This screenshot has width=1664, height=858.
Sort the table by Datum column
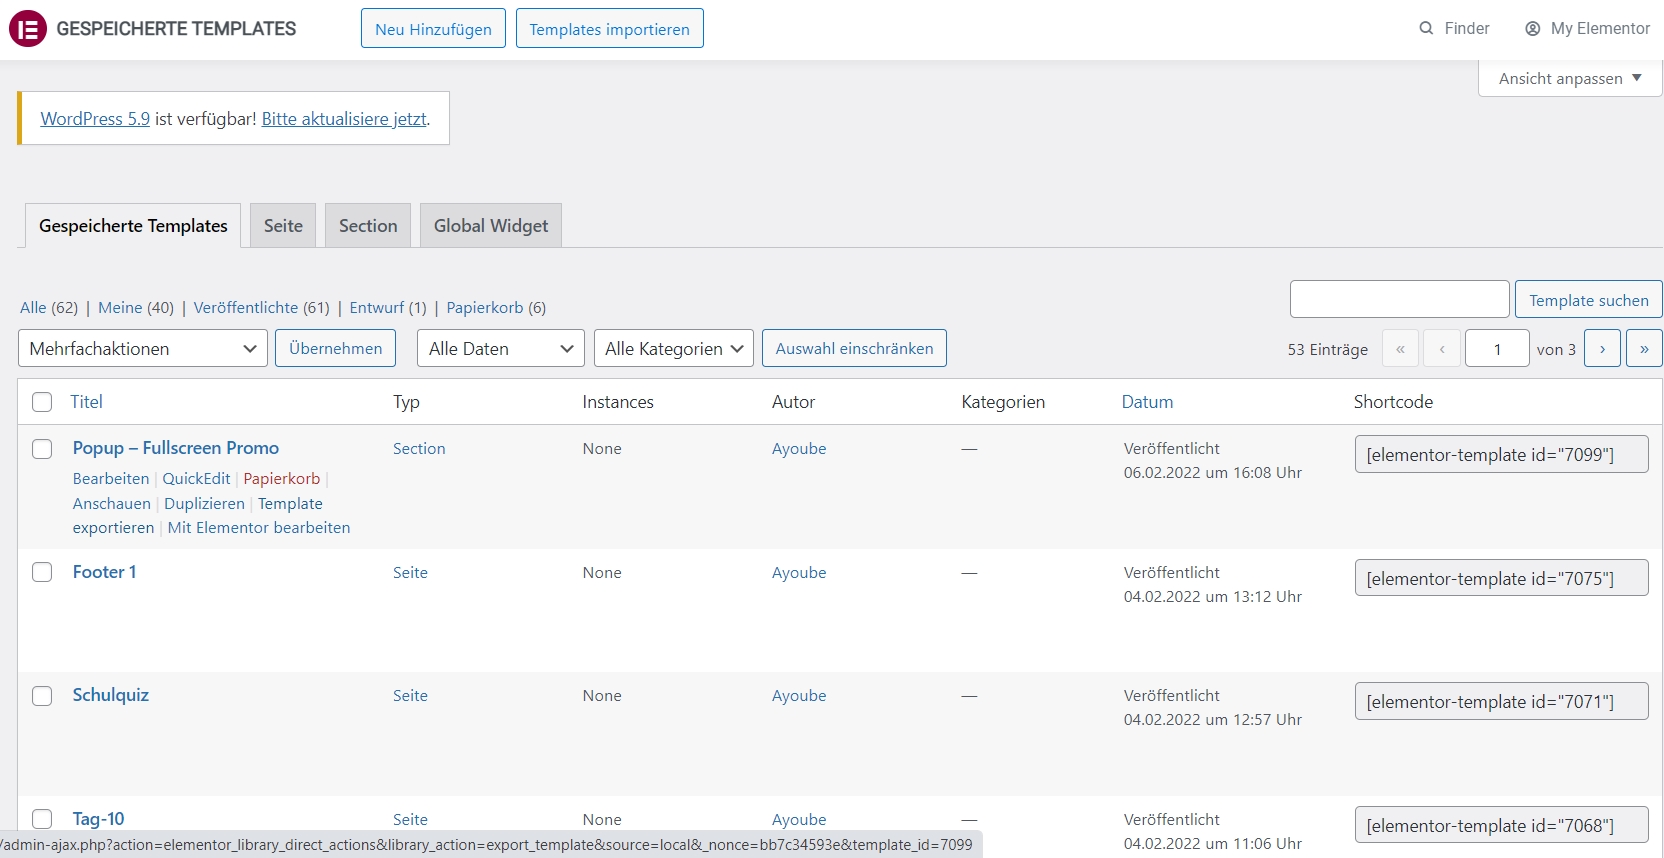pyautogui.click(x=1147, y=402)
